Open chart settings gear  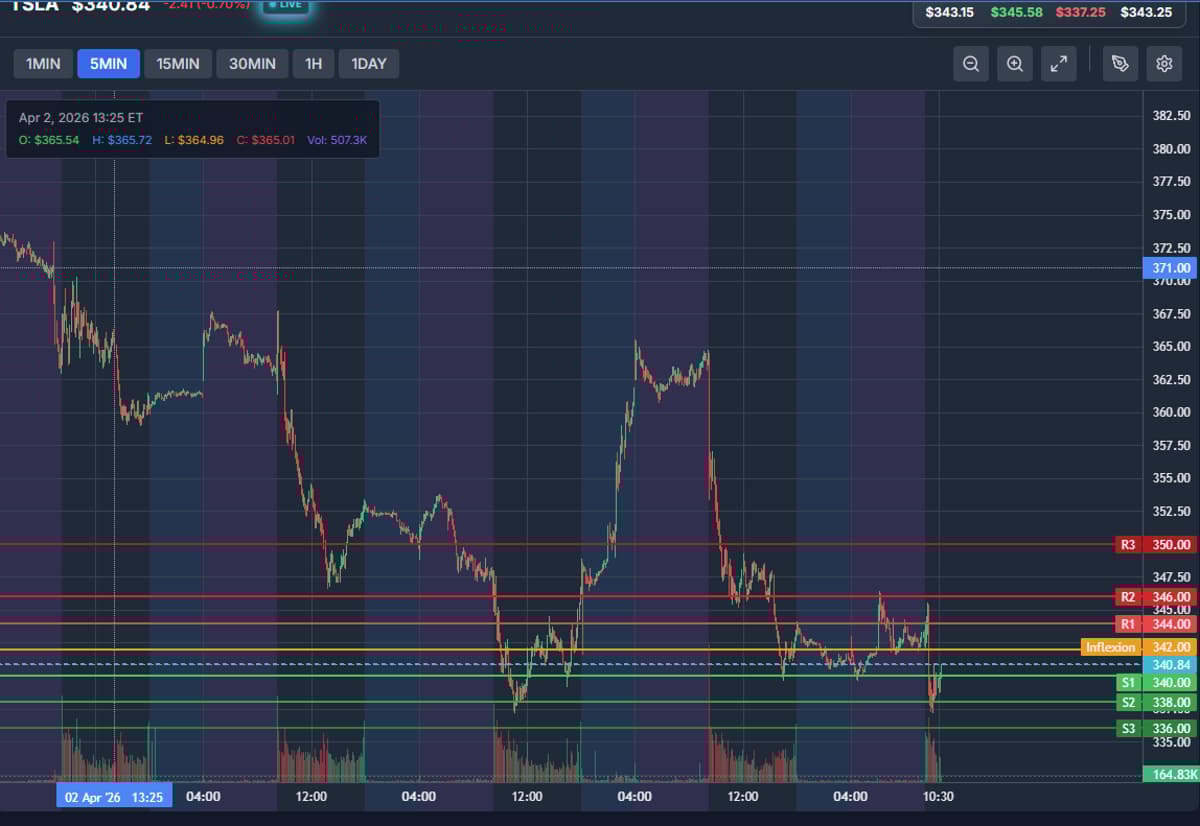[1164, 64]
